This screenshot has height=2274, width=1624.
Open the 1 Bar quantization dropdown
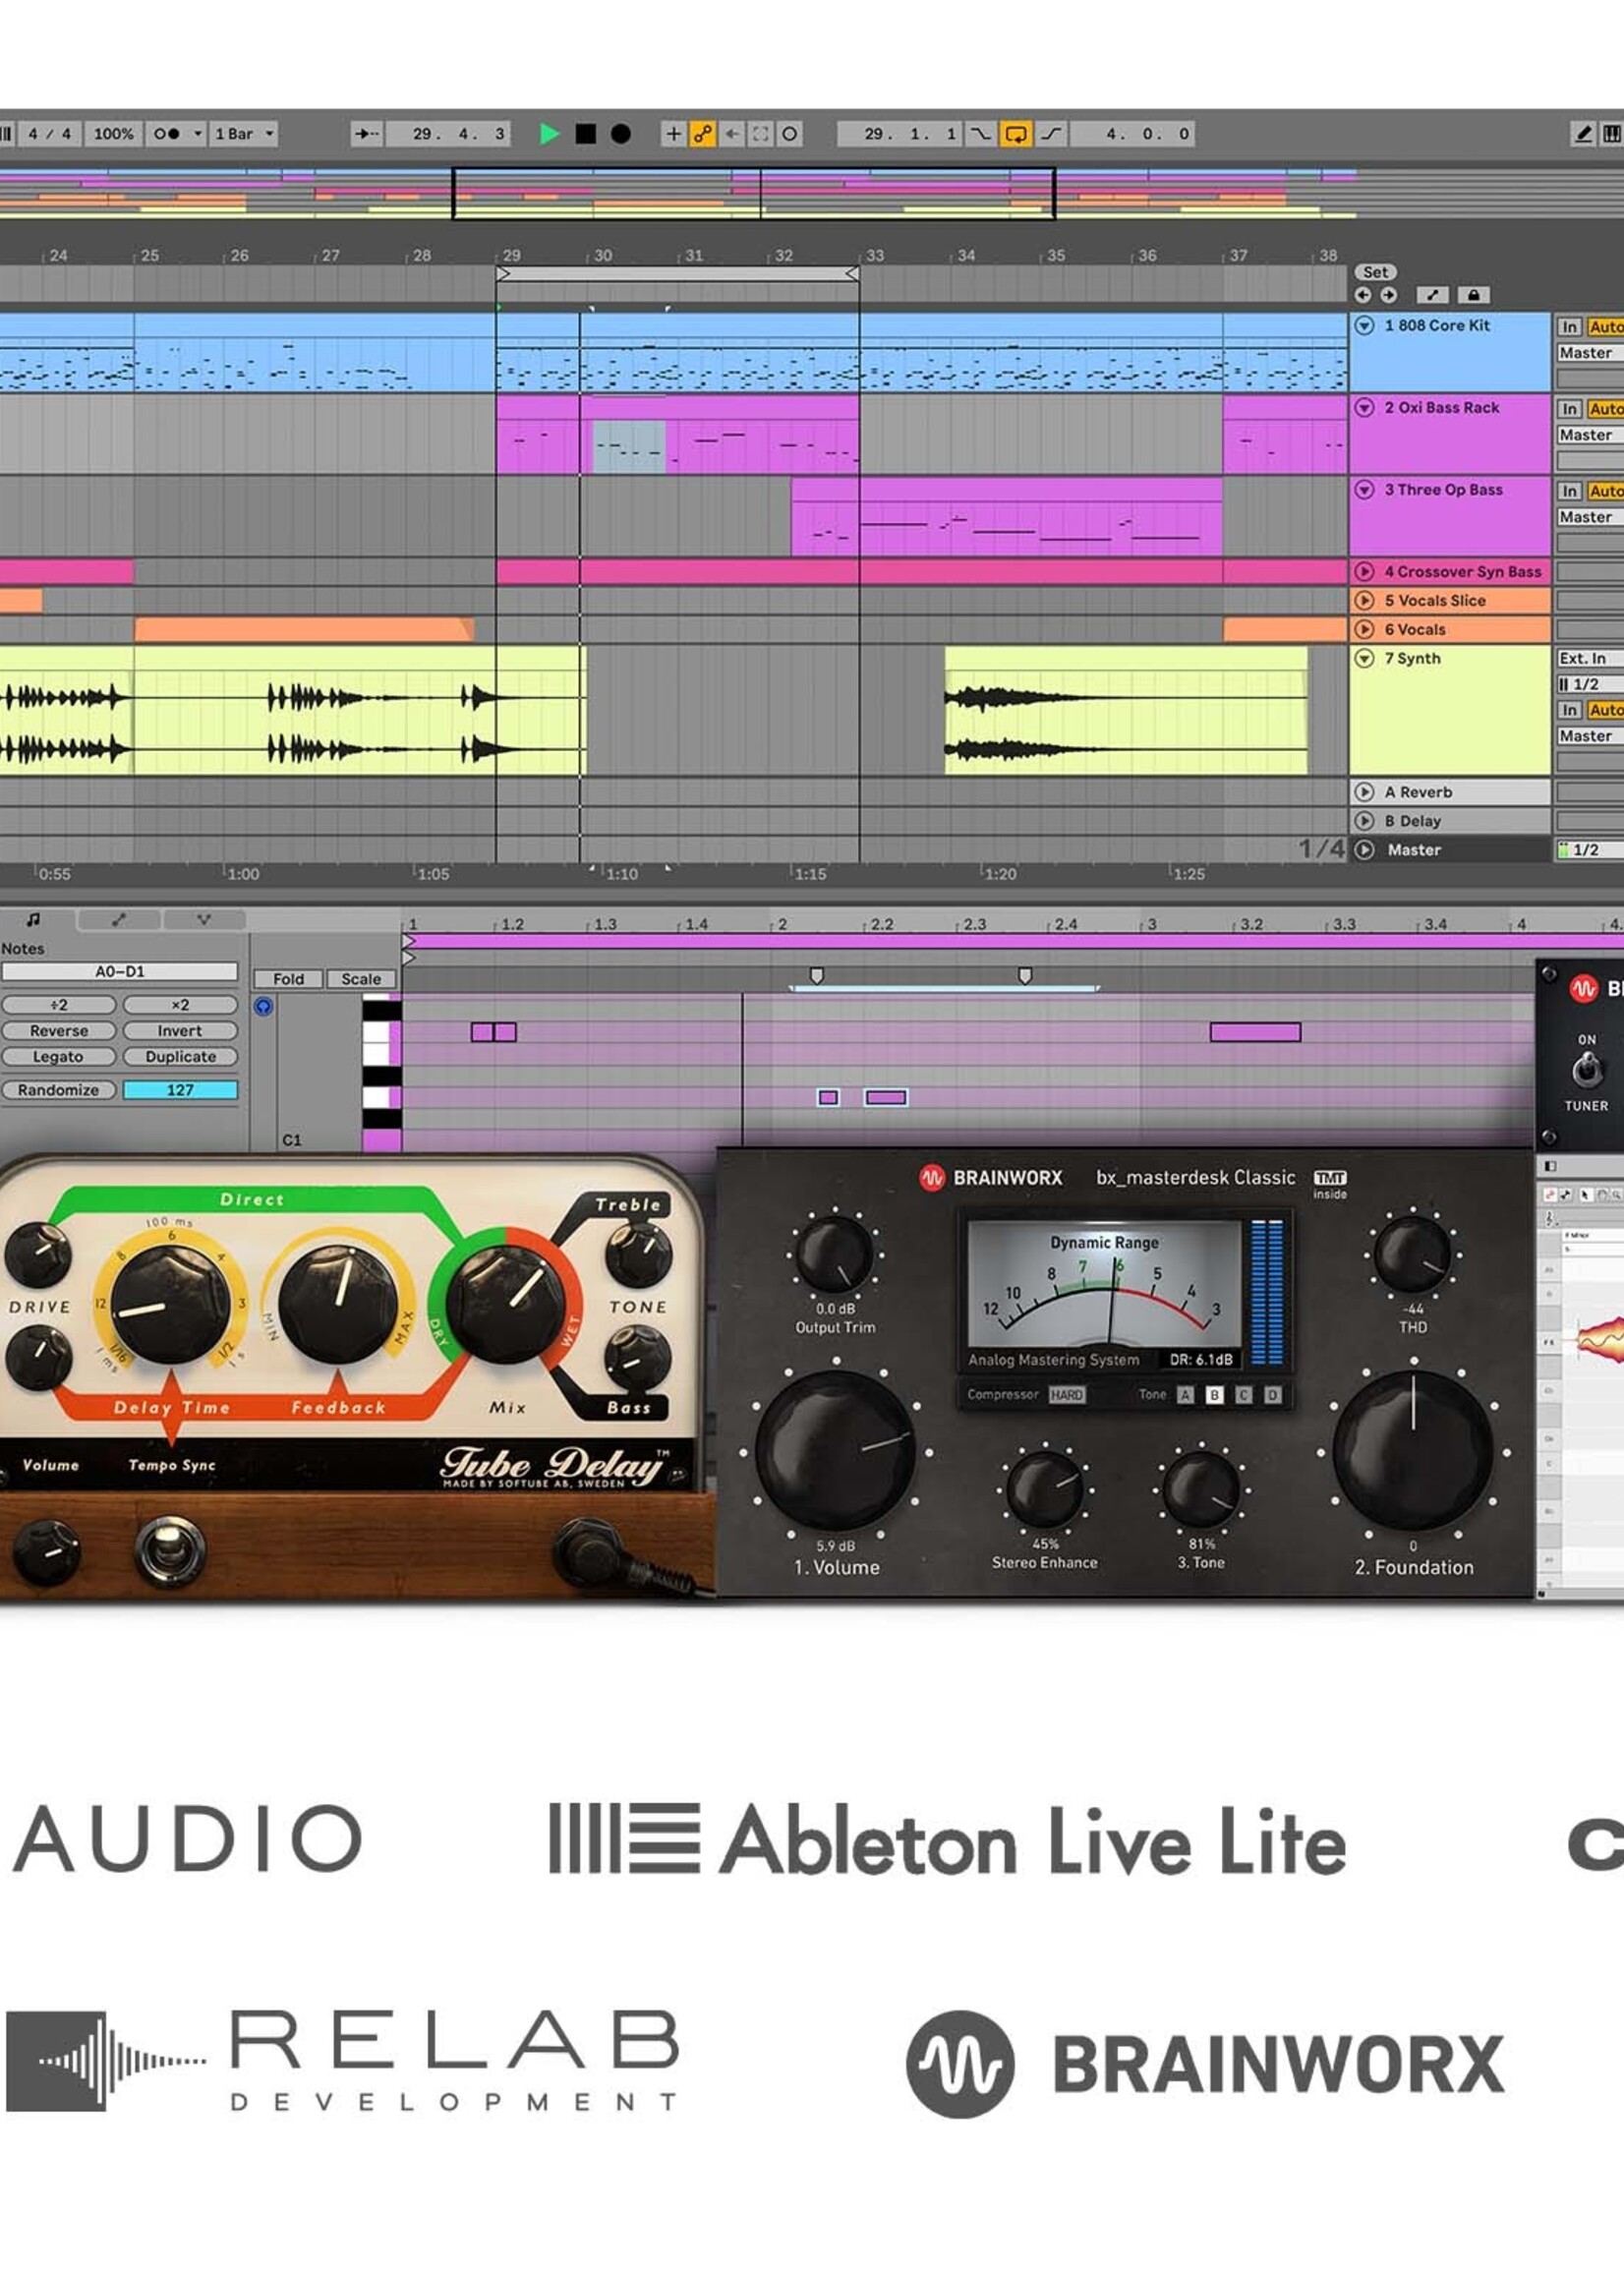tap(244, 133)
